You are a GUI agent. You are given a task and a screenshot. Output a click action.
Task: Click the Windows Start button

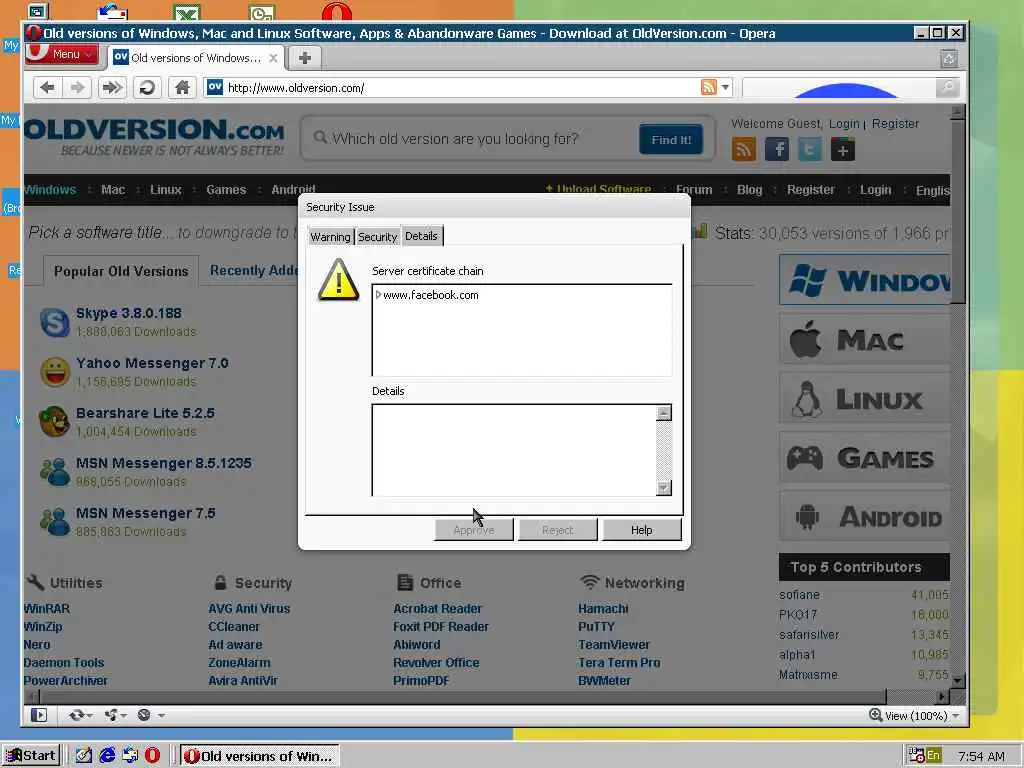pyautogui.click(x=31, y=756)
